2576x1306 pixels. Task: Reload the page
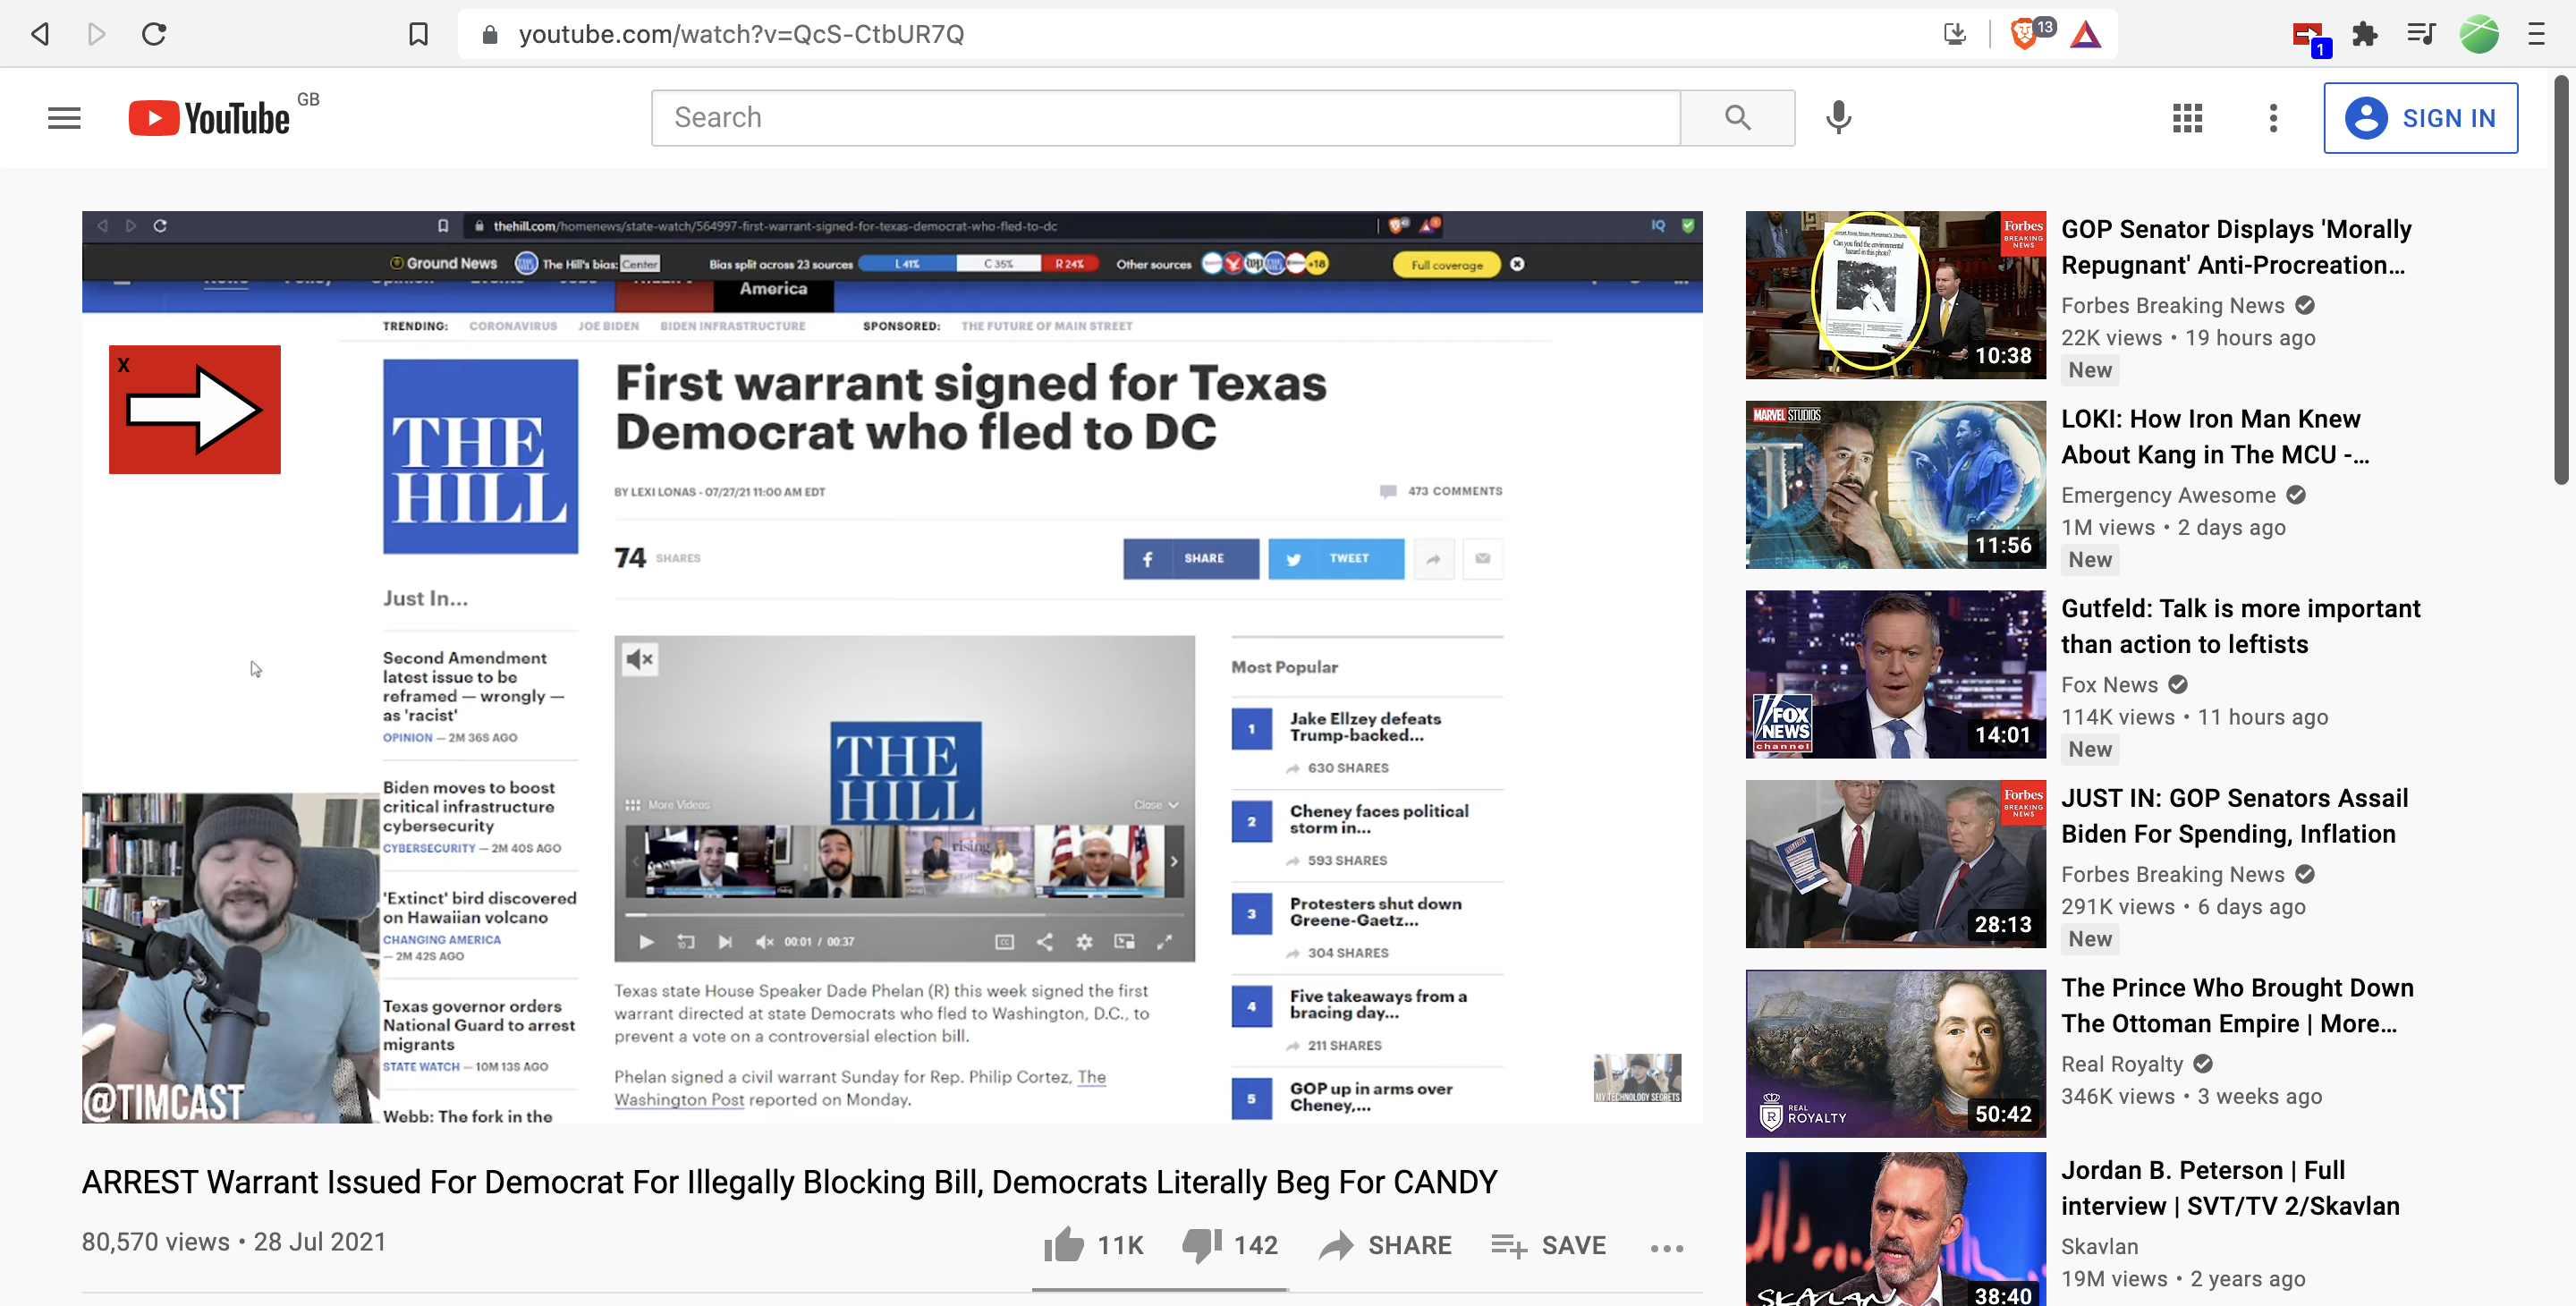[154, 34]
